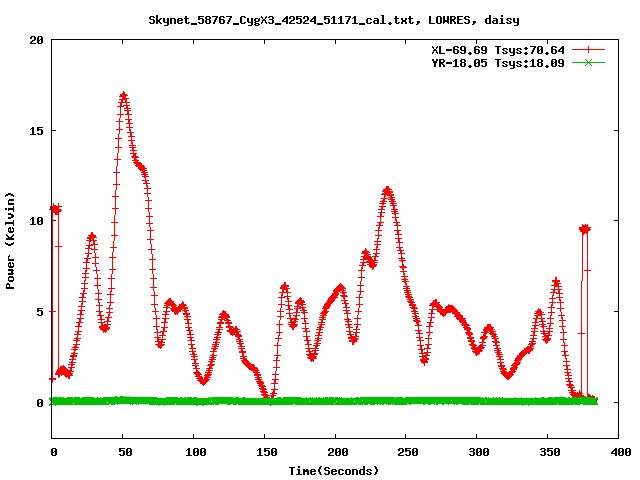Click x-axis tick label 400
The image size is (640, 480).
click(621, 452)
